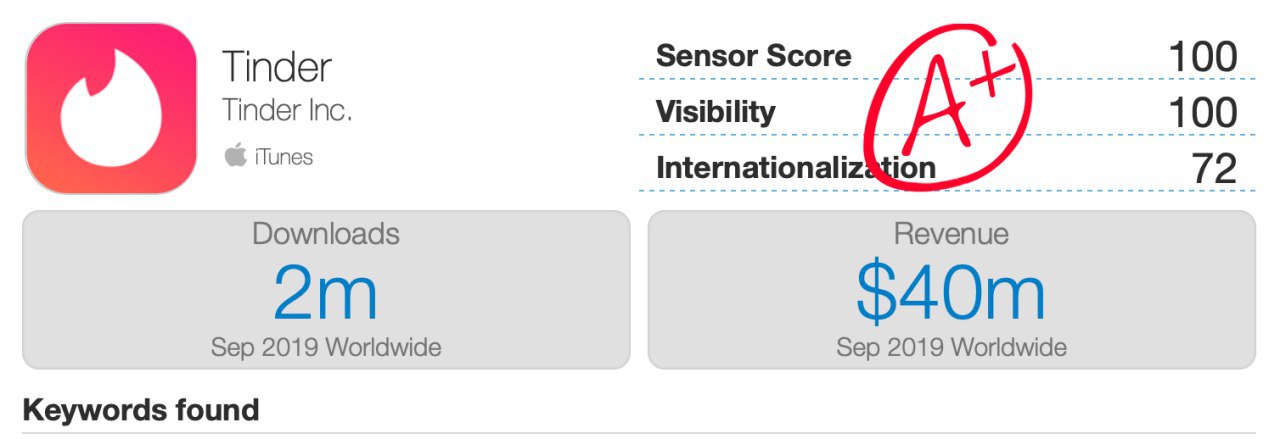Click the Sensor Score value 100

[x=1203, y=57]
